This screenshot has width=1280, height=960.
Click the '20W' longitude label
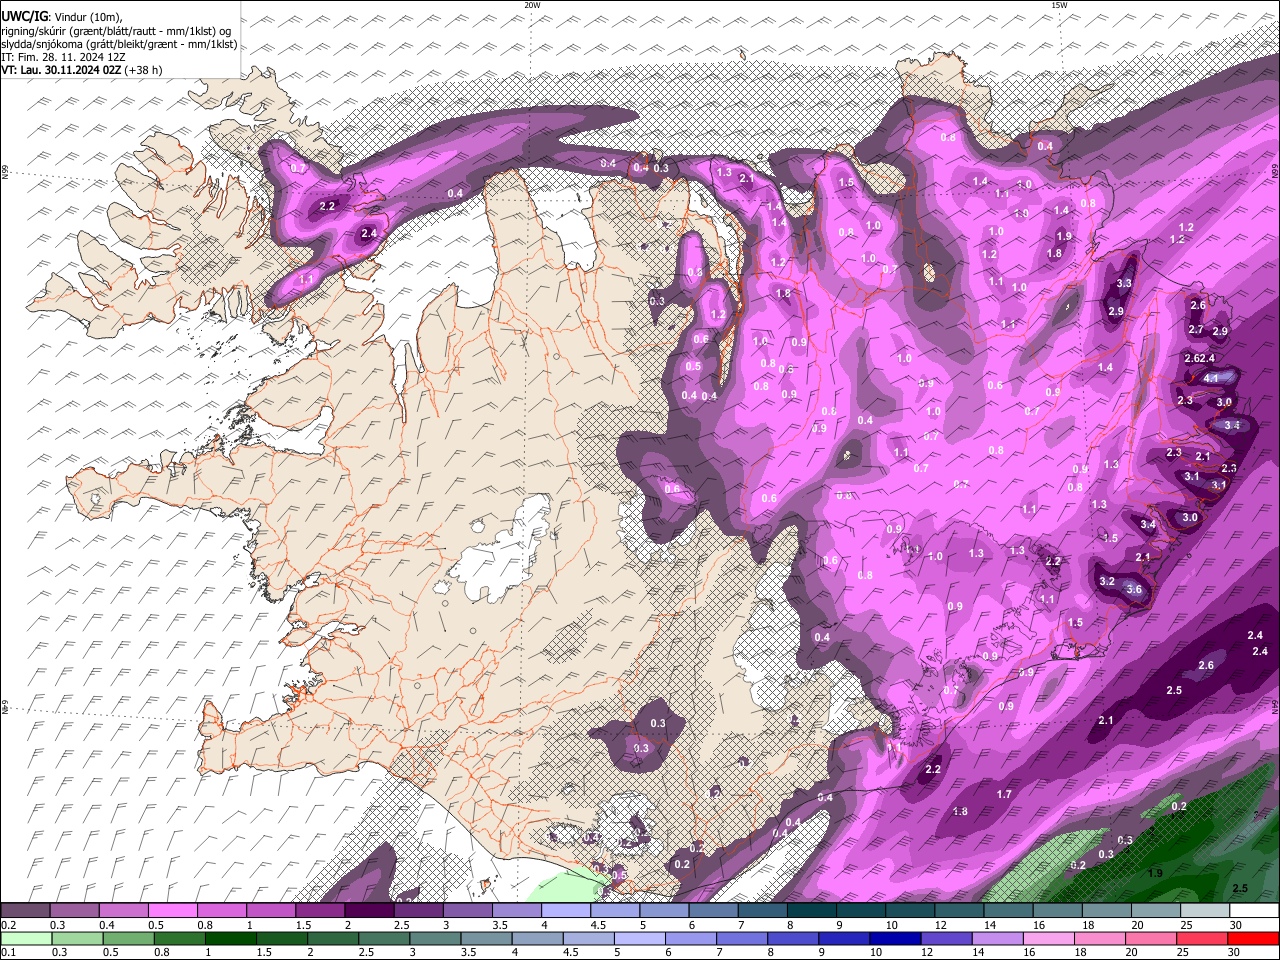532,5
